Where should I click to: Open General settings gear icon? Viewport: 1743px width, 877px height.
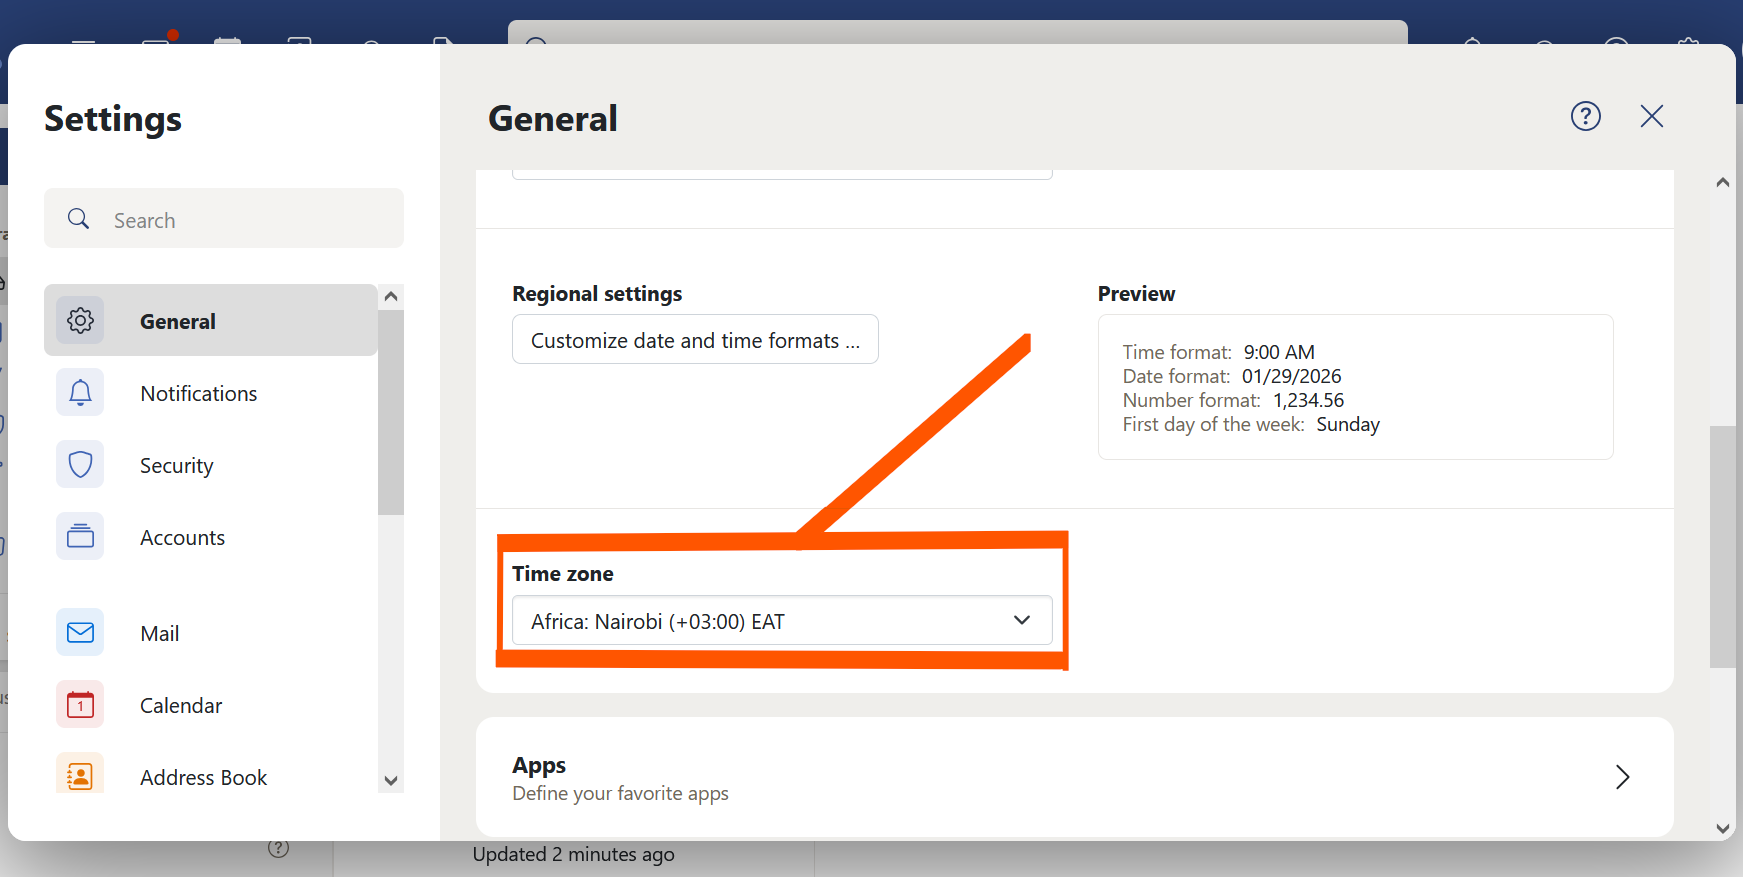[80, 320]
